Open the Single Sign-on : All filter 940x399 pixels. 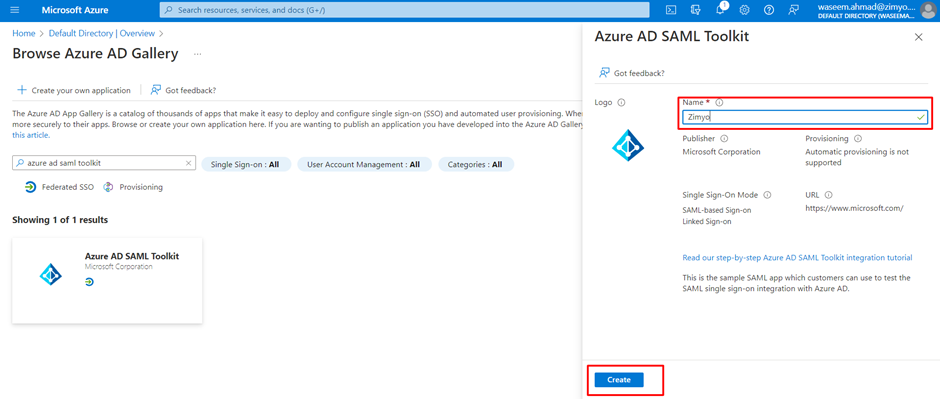pyautogui.click(x=246, y=164)
